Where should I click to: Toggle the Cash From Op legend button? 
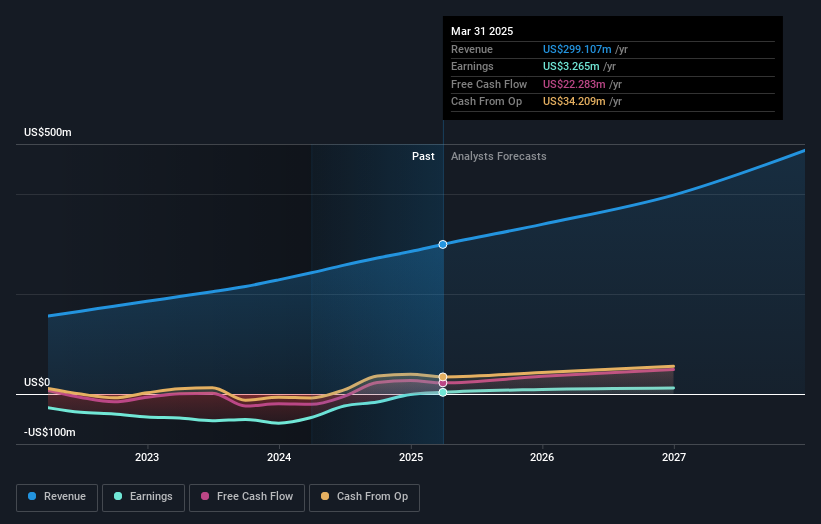[364, 497]
